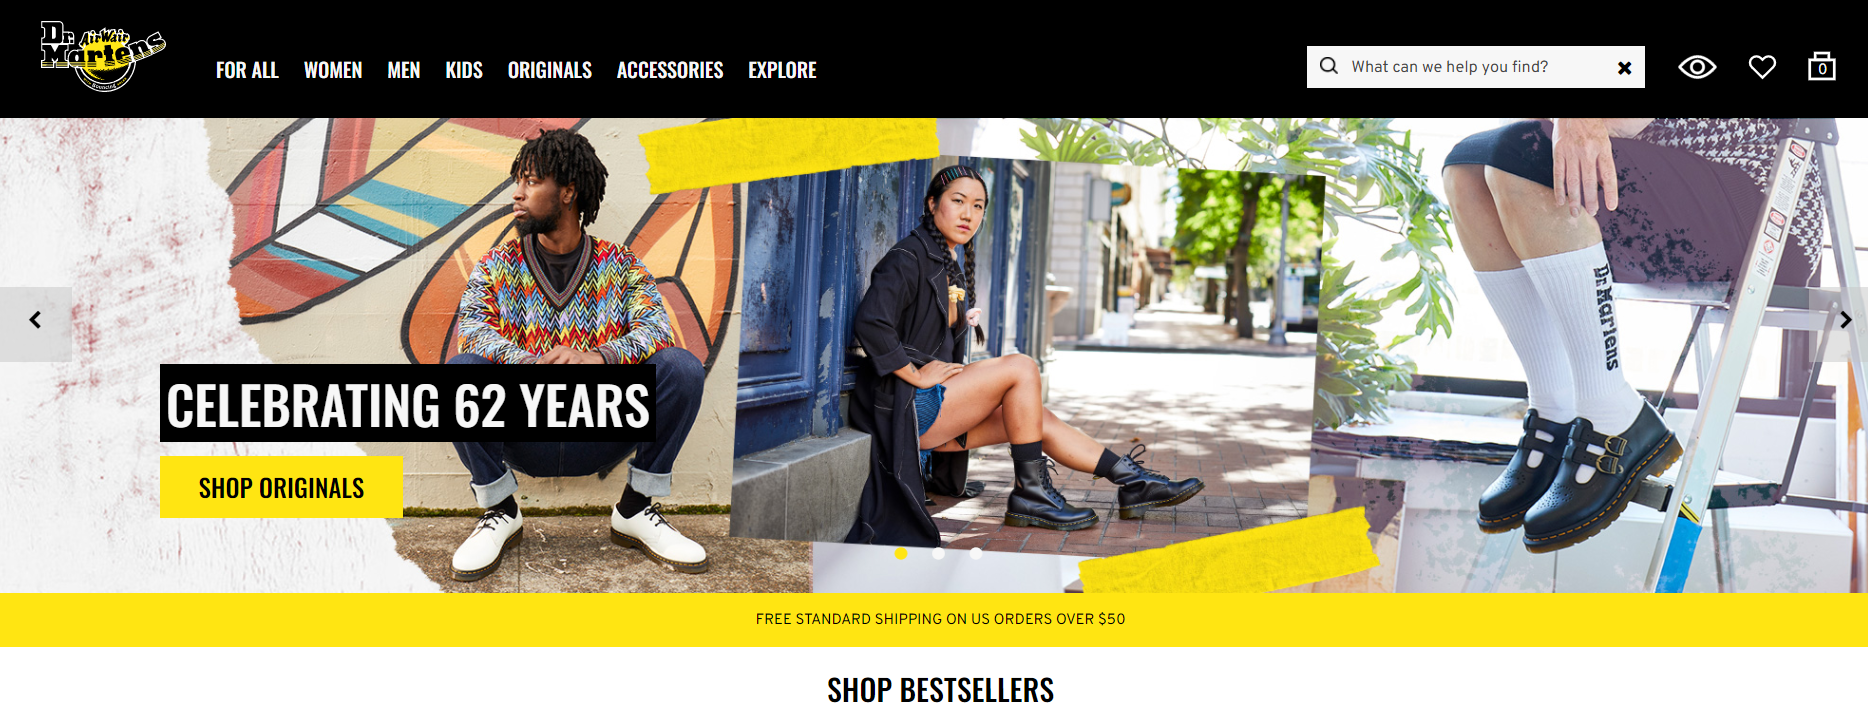Open wishlist heart icon
Screen dimensions: 1868x722
click(1762, 67)
